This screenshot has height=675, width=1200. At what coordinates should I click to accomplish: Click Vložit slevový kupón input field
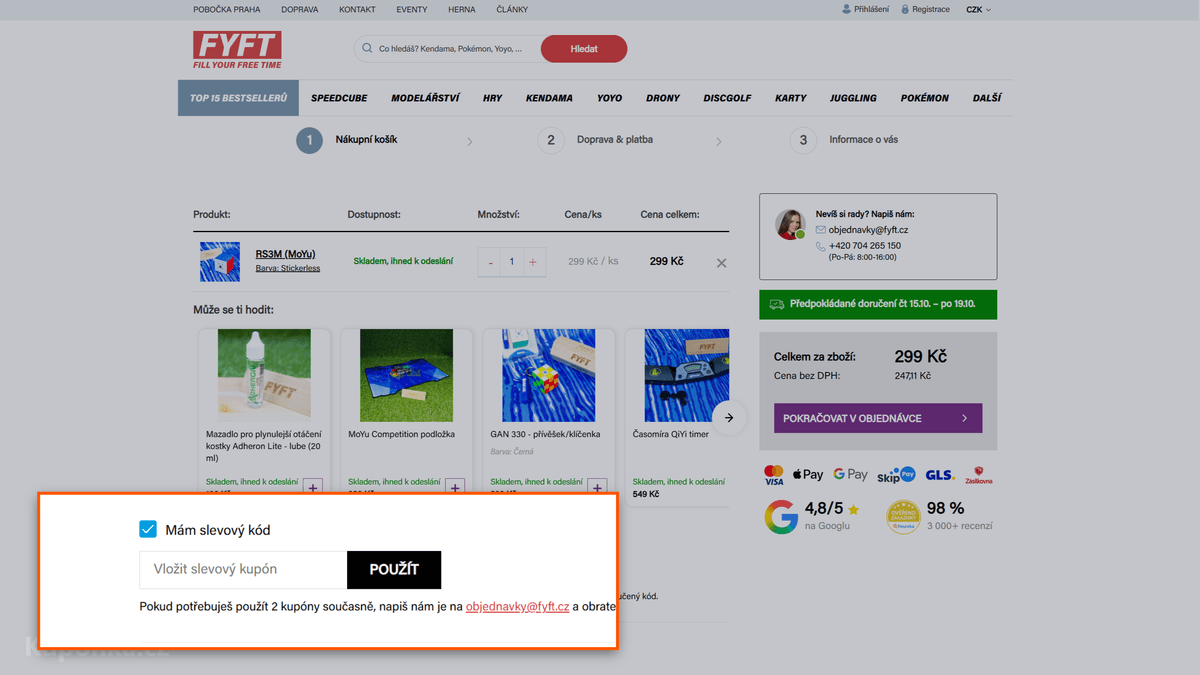pyautogui.click(x=243, y=569)
